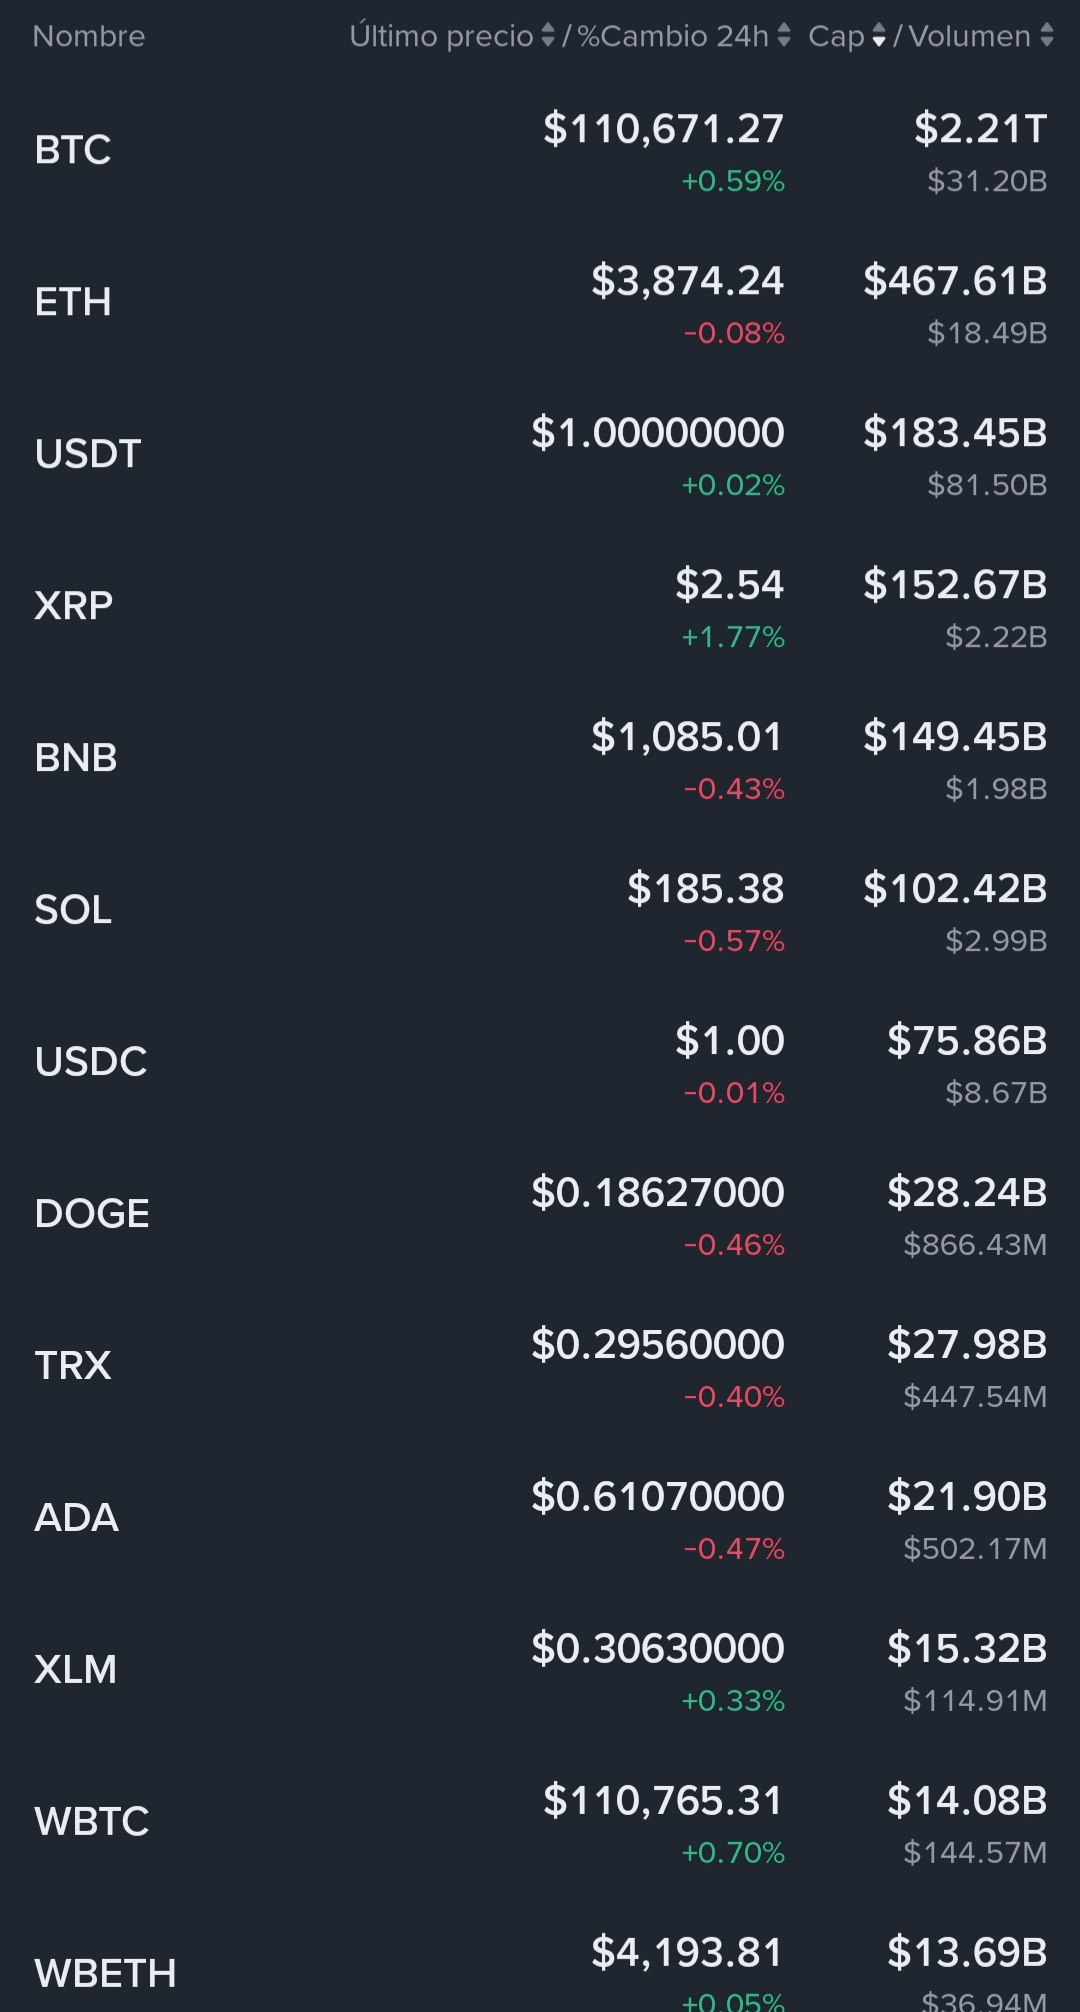Select the ADA row
This screenshot has height=2012, width=1080.
77,1518
